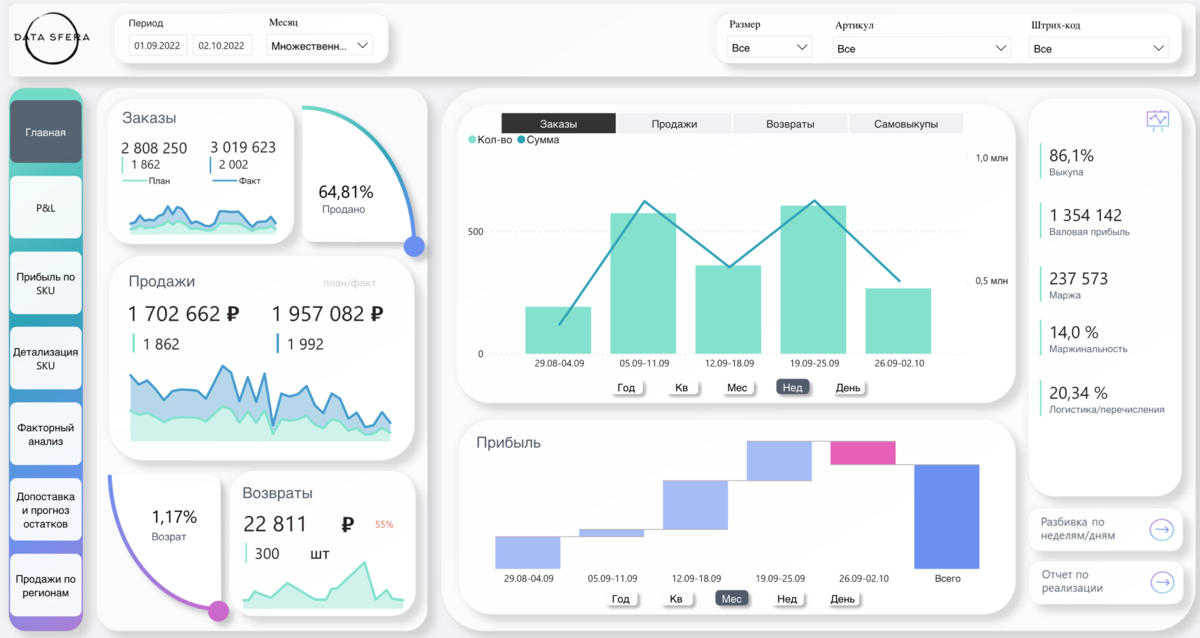Image resolution: width=1200 pixels, height=638 pixels.
Task: Set orders chart granularity to Год
Action: [626, 388]
